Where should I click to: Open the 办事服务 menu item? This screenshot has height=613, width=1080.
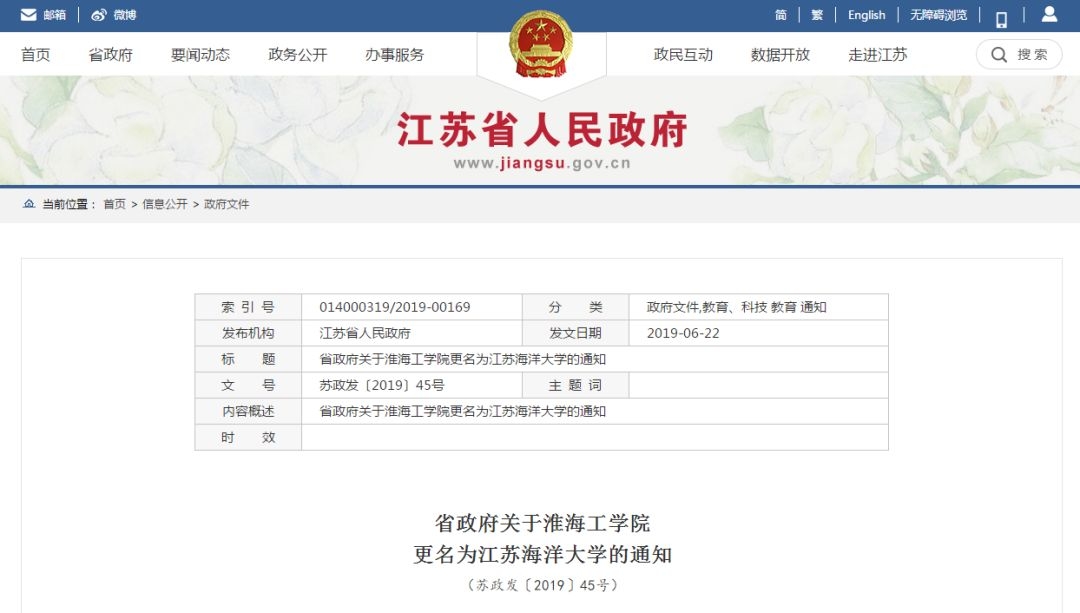click(395, 54)
